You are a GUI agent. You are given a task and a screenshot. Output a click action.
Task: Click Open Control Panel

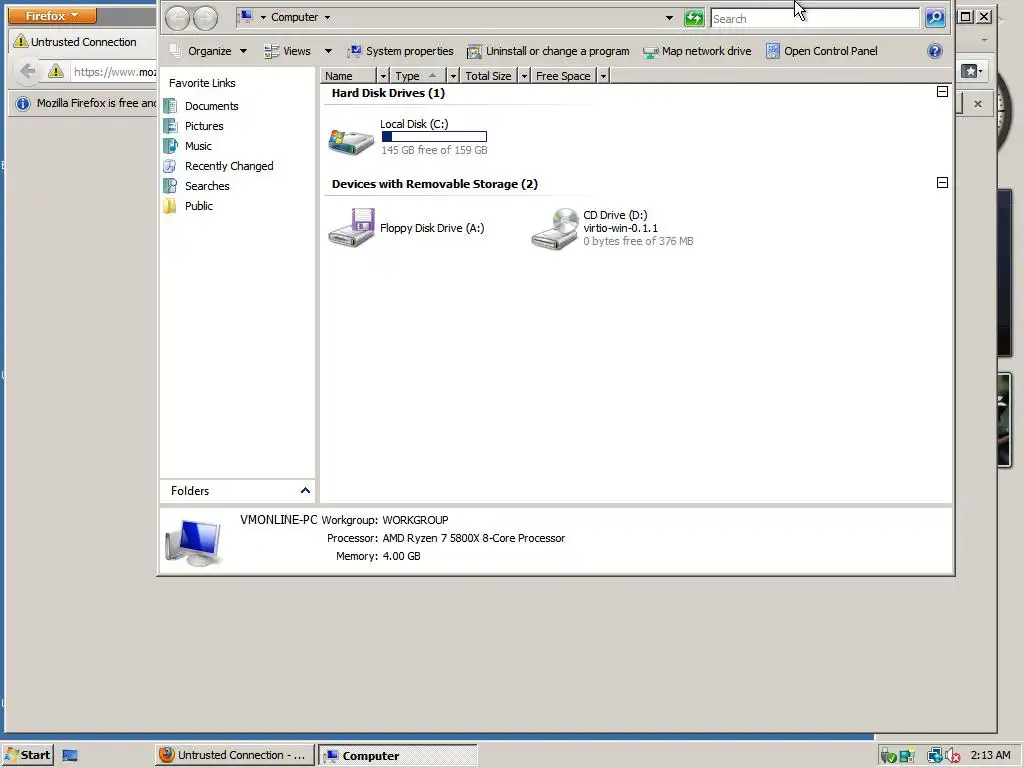(x=822, y=51)
